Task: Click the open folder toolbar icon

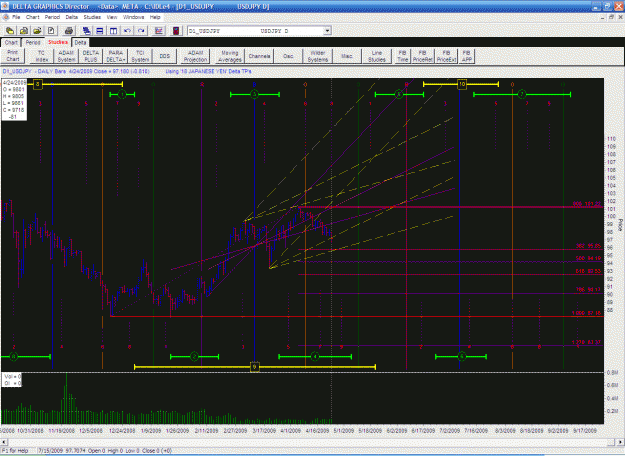Action: [37, 31]
